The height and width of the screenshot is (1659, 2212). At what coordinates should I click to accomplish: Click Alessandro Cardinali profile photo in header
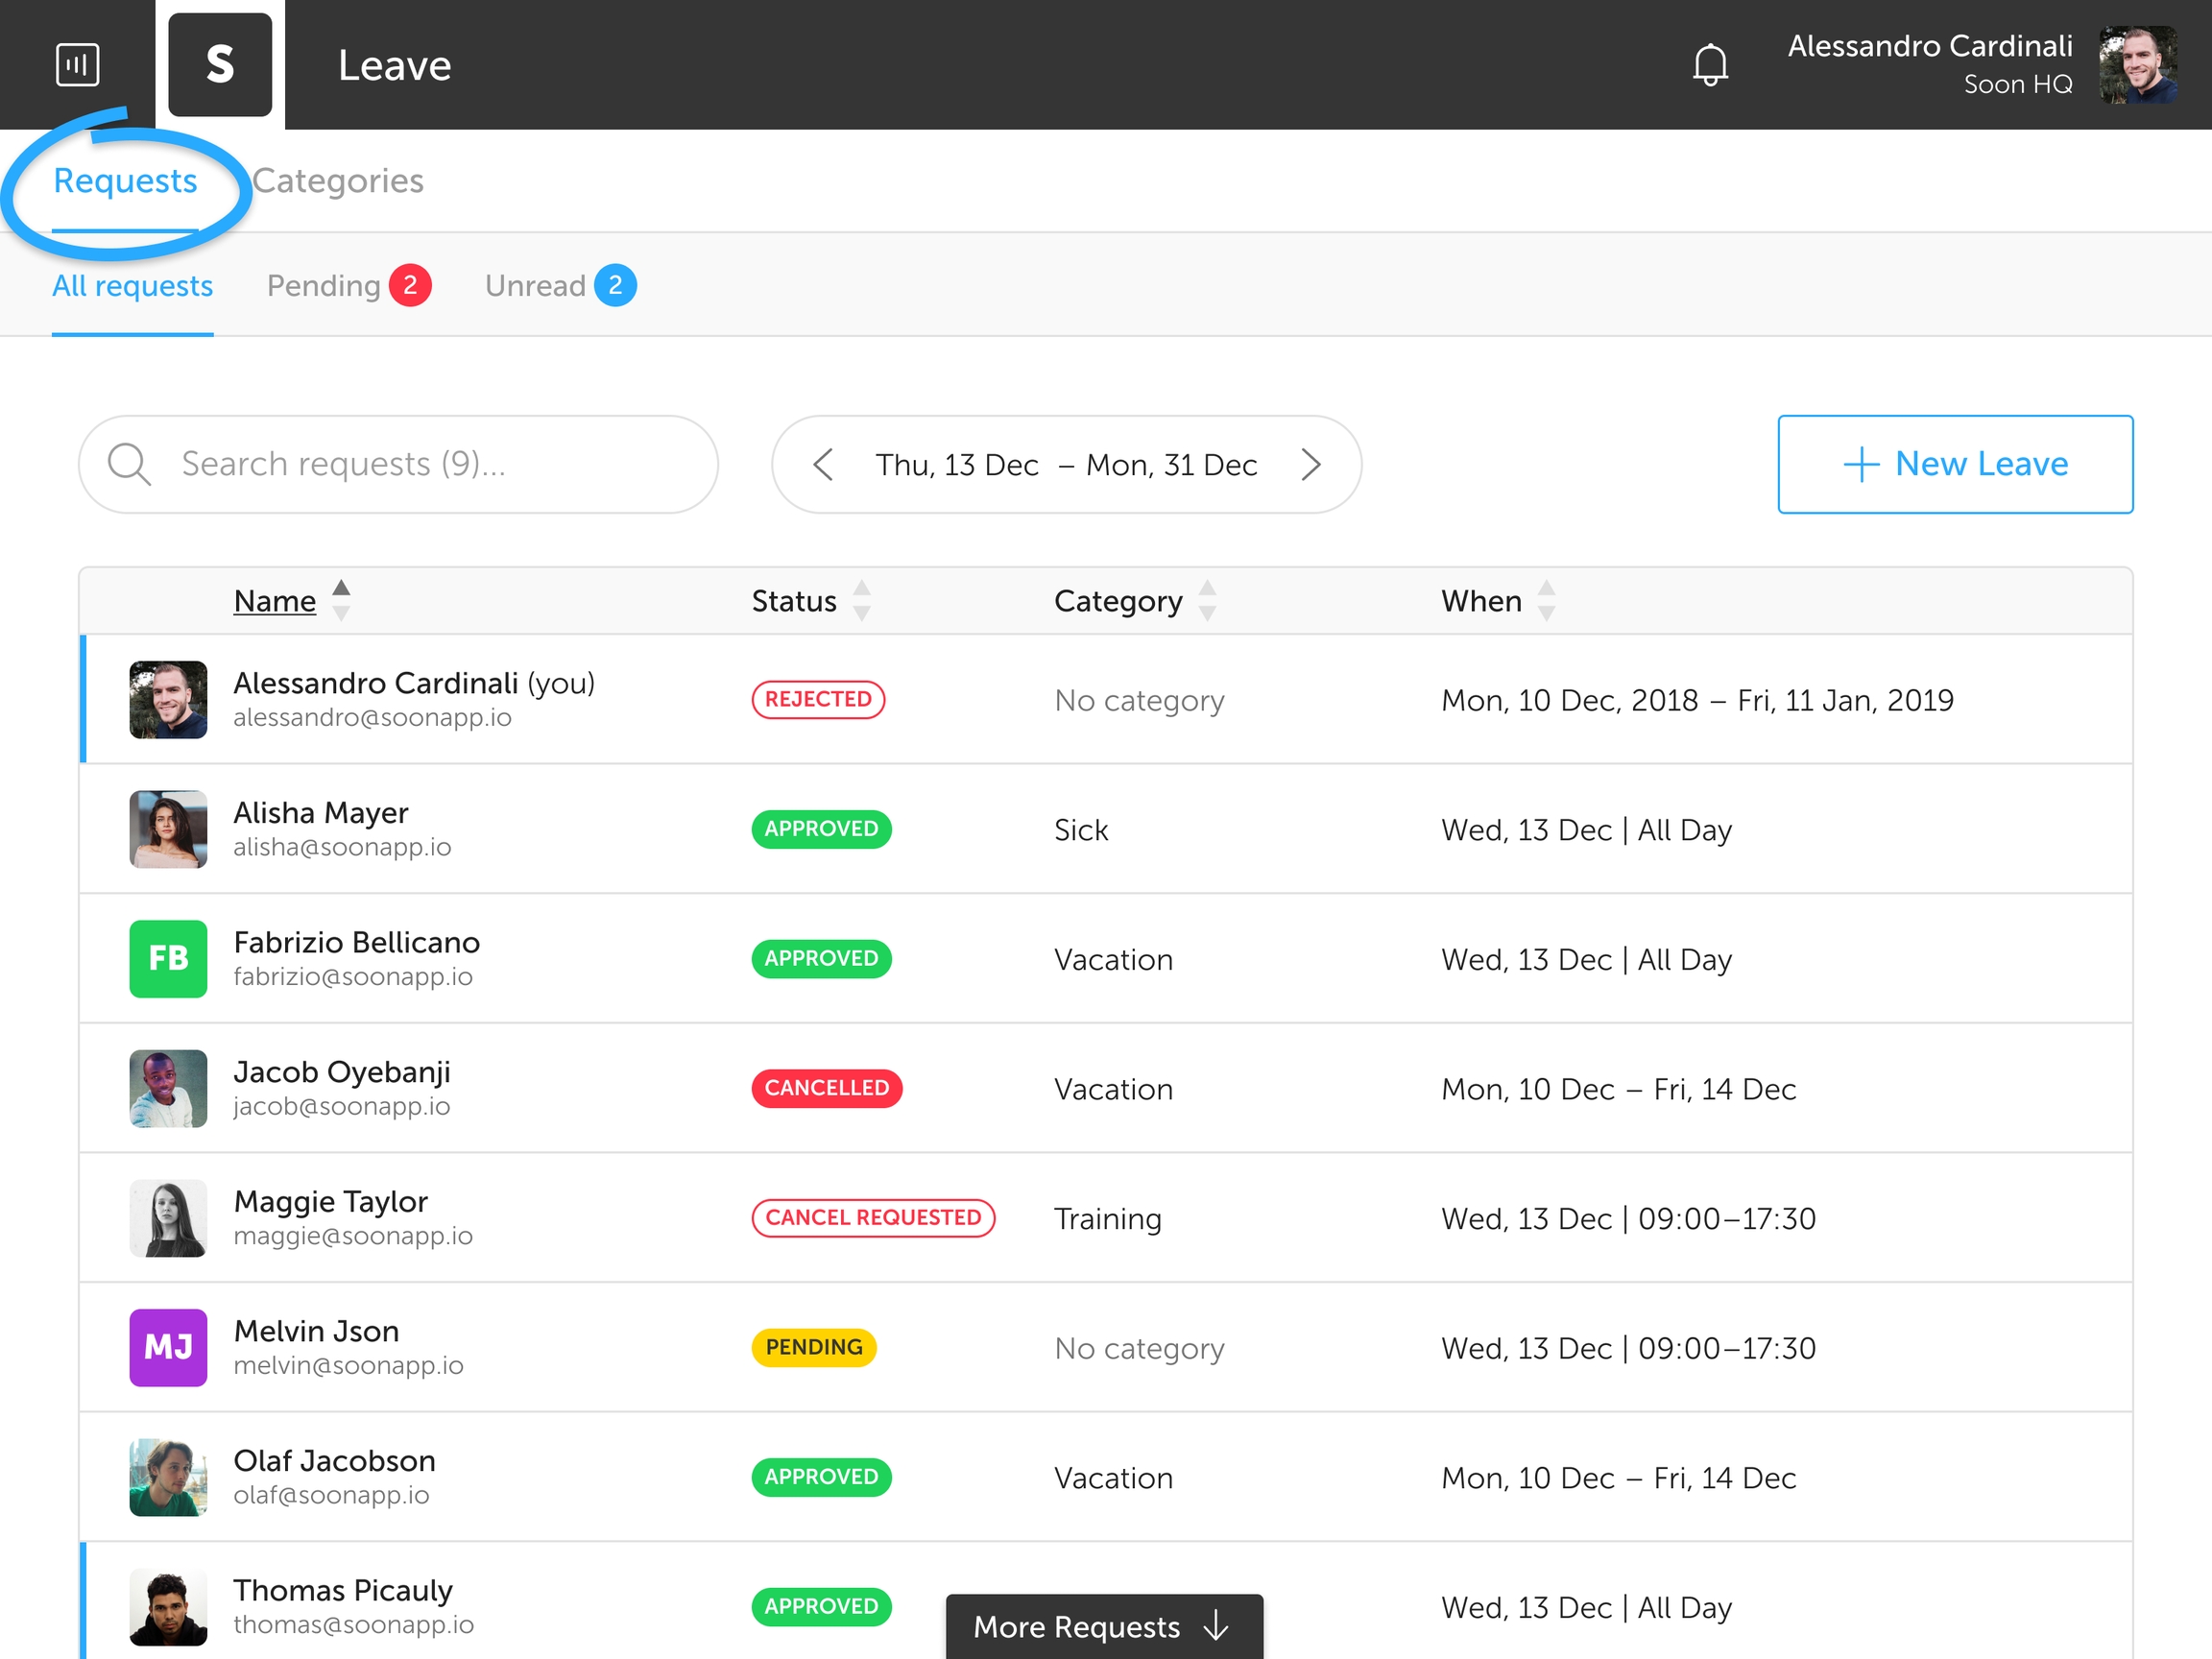pyautogui.click(x=2137, y=65)
